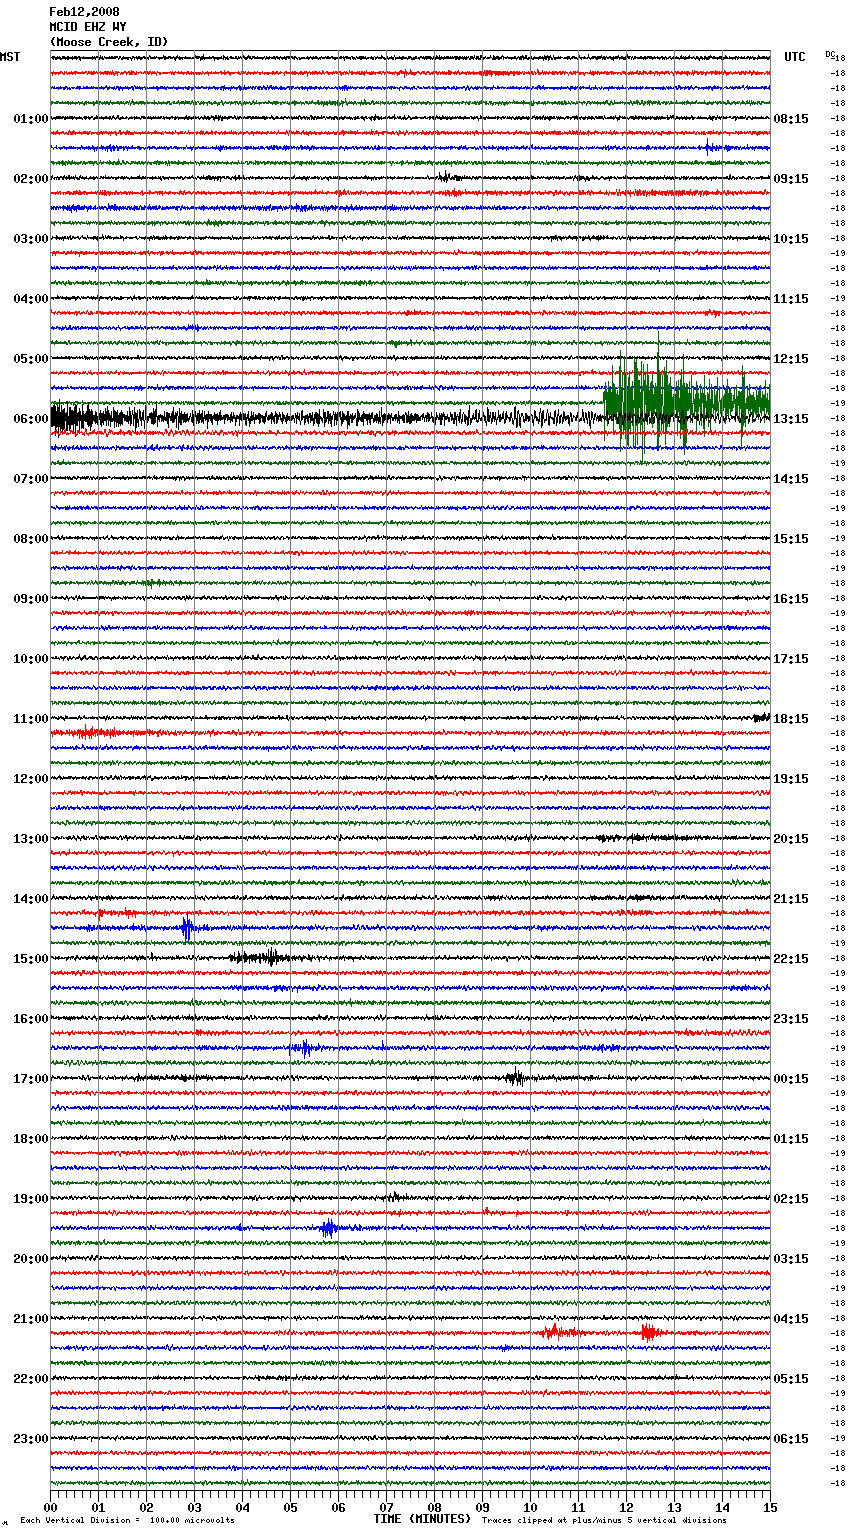
Task: Select the 'Each Vertical Division = 100.00 microvolts' note
Action: (x=127, y=1520)
